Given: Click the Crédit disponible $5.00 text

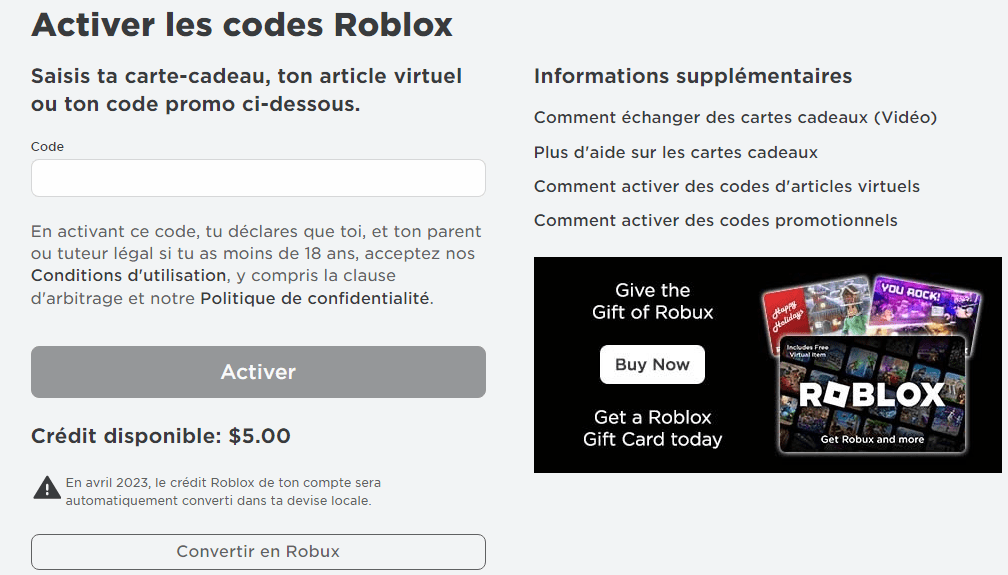Looking at the screenshot, I should 161,436.
